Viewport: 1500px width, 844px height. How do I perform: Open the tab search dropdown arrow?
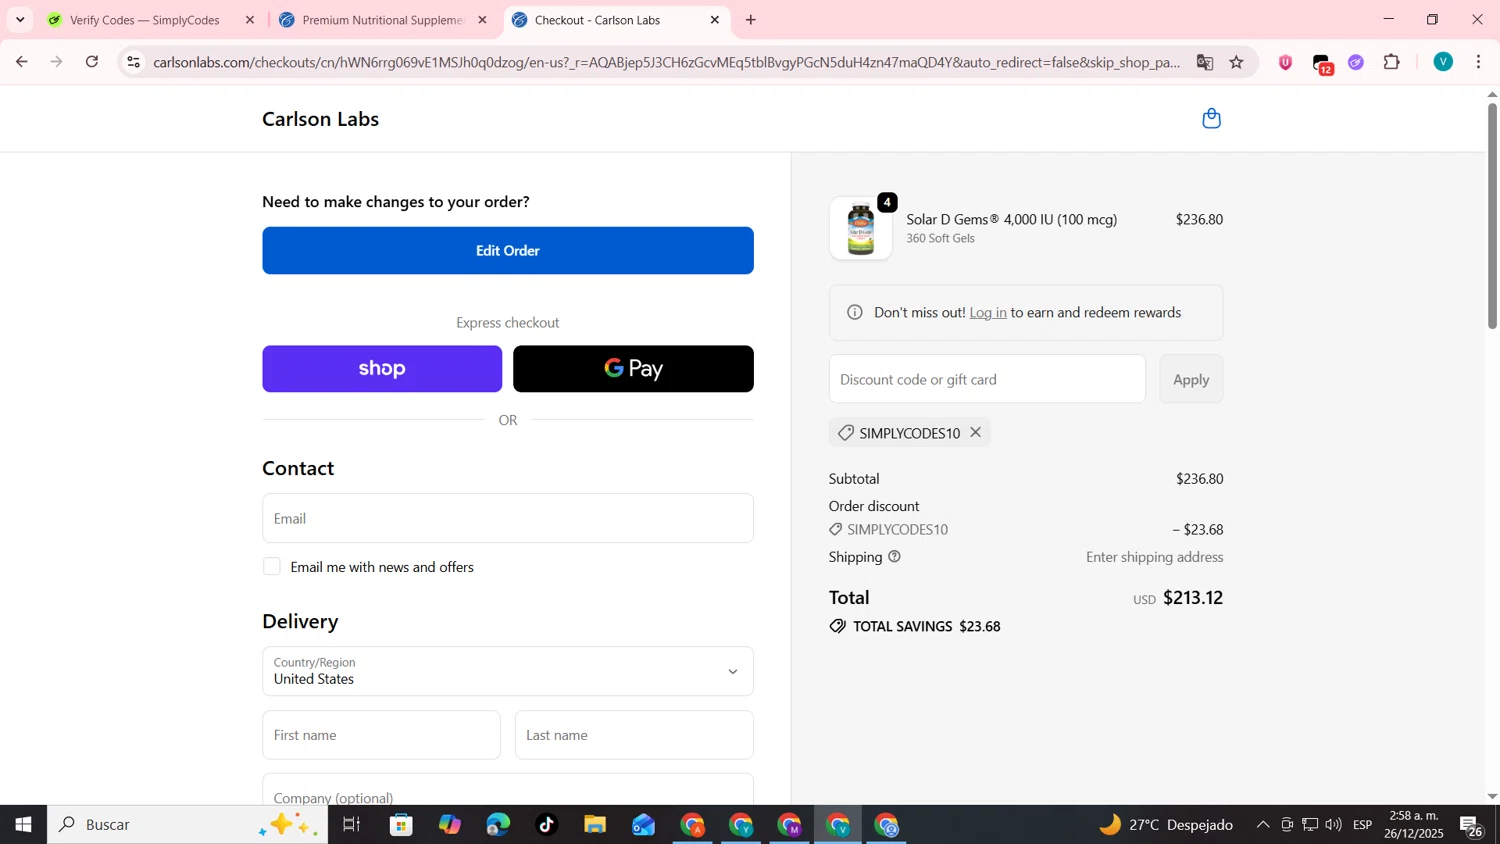coord(20,20)
